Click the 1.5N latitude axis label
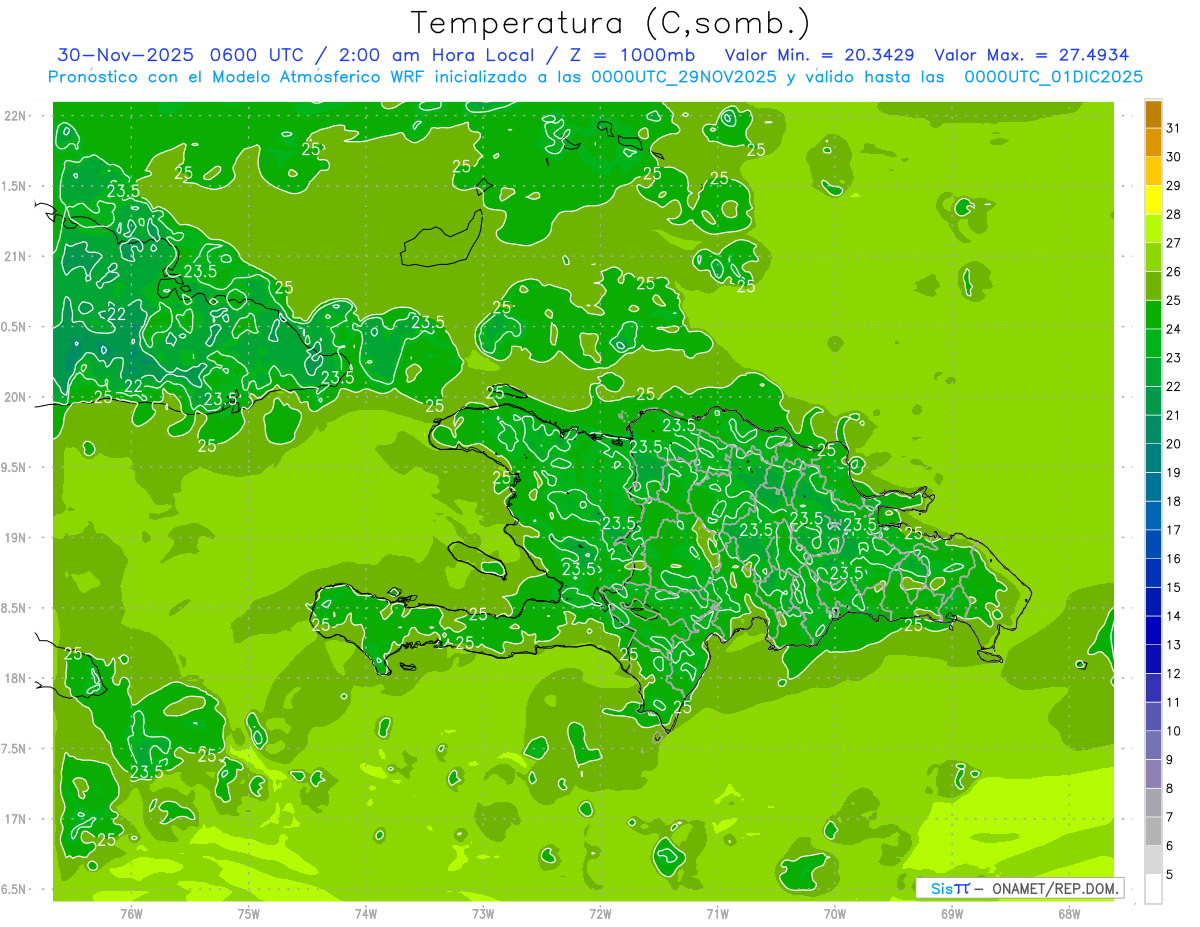Viewport: 1200px width, 927px height. coord(15,186)
